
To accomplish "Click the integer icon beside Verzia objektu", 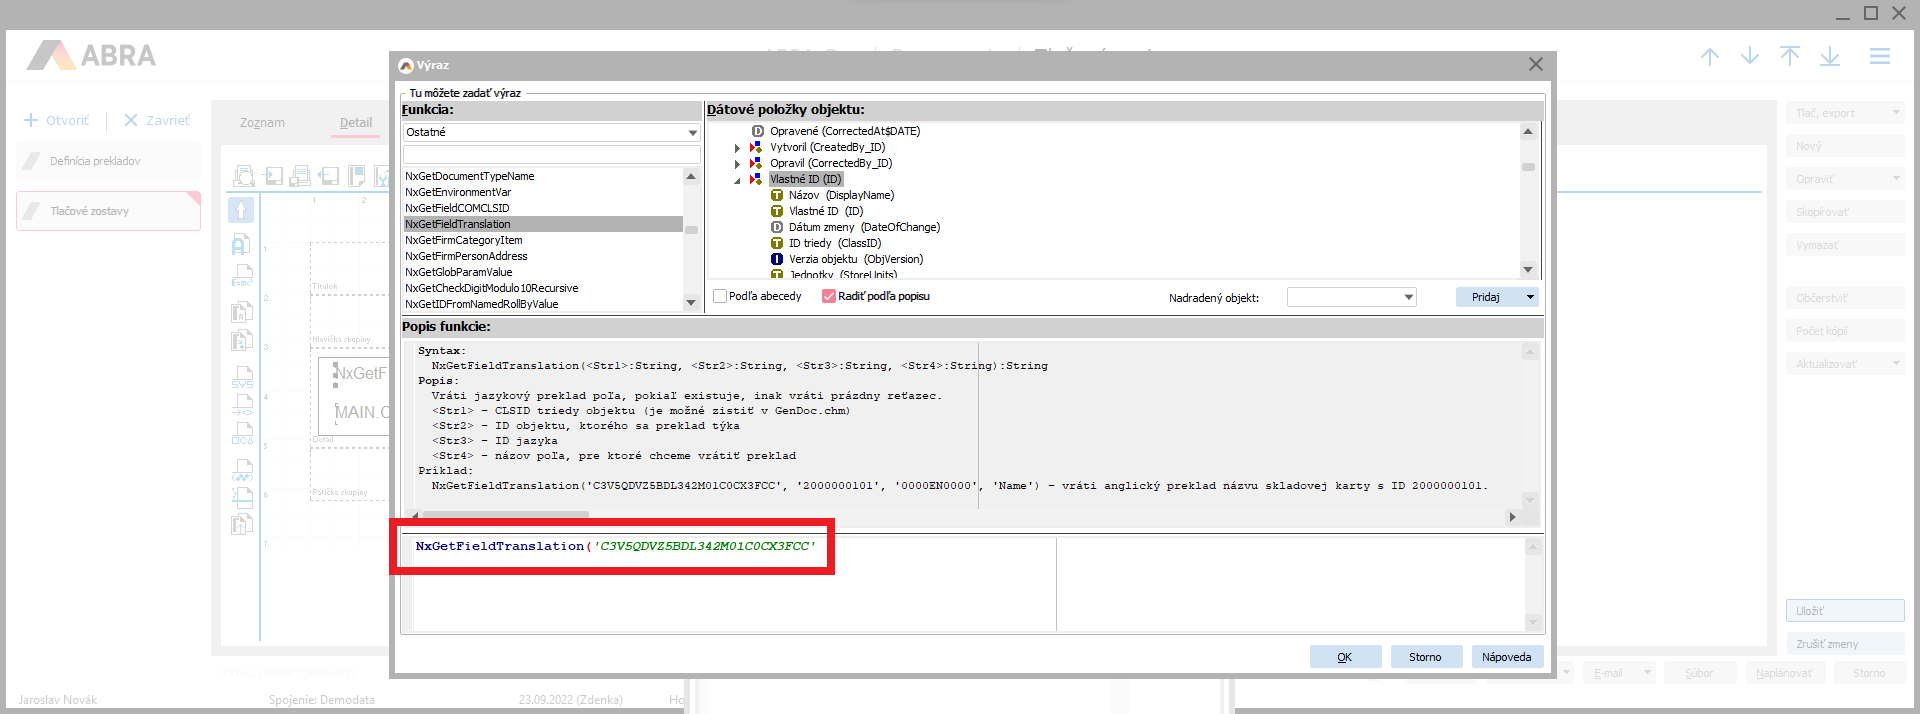I will [777, 259].
